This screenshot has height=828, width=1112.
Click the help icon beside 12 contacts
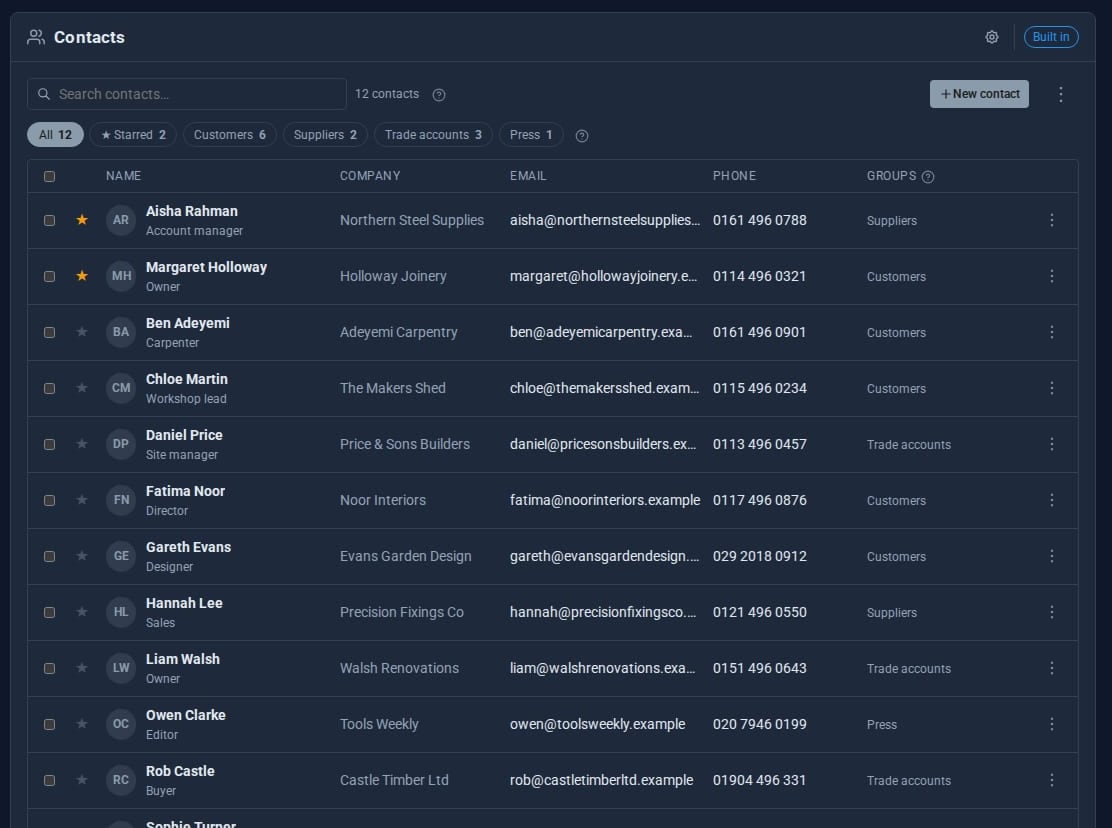click(x=439, y=95)
